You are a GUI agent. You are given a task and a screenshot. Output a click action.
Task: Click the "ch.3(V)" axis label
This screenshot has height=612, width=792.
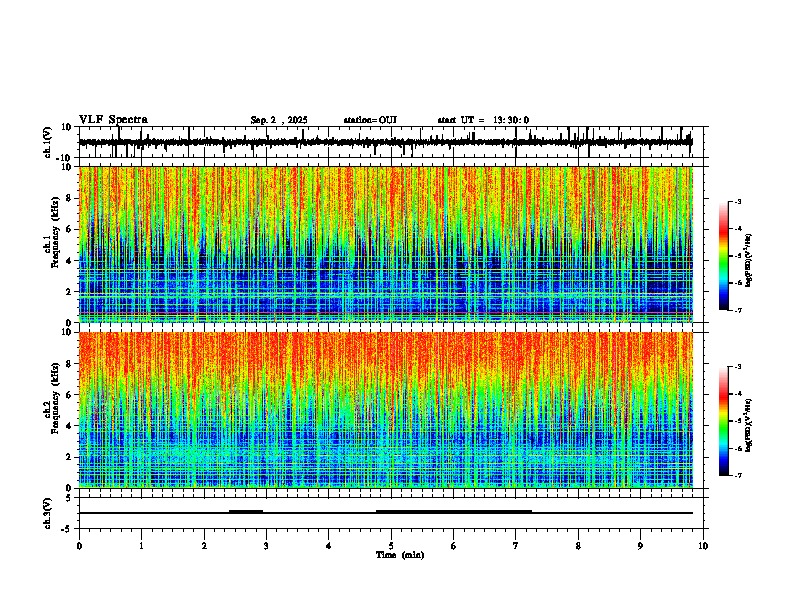[48, 514]
